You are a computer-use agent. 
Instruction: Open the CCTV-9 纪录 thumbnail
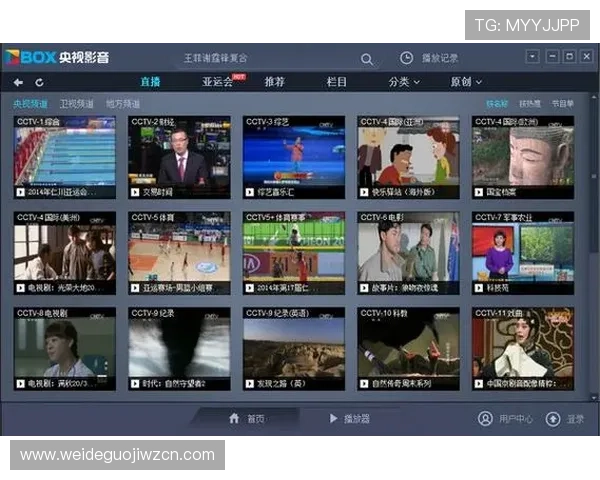point(179,349)
